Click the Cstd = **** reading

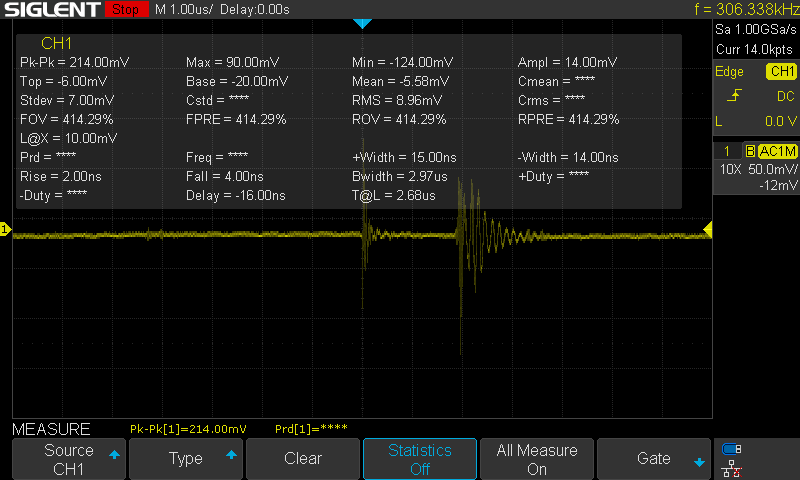(x=217, y=100)
